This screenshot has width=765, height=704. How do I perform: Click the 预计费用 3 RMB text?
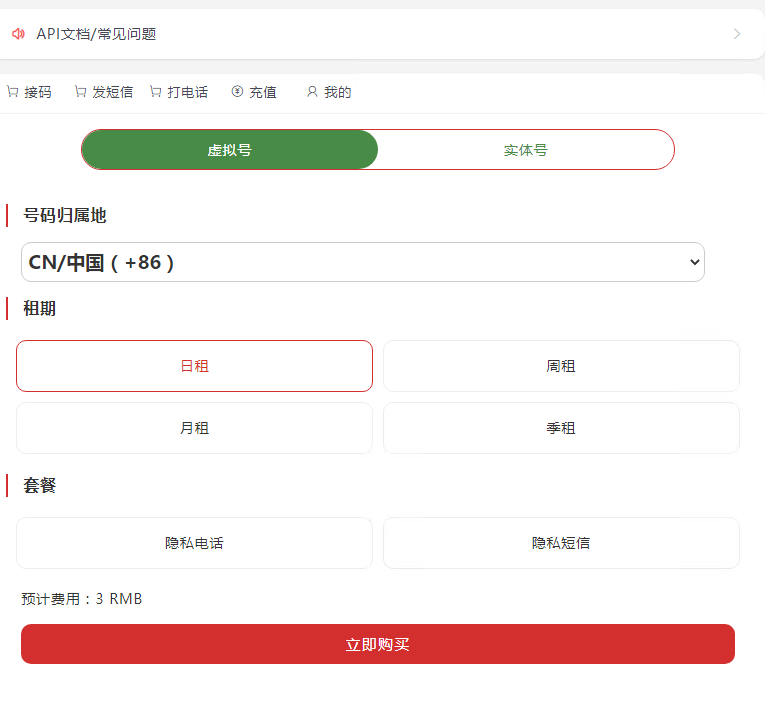click(82, 599)
